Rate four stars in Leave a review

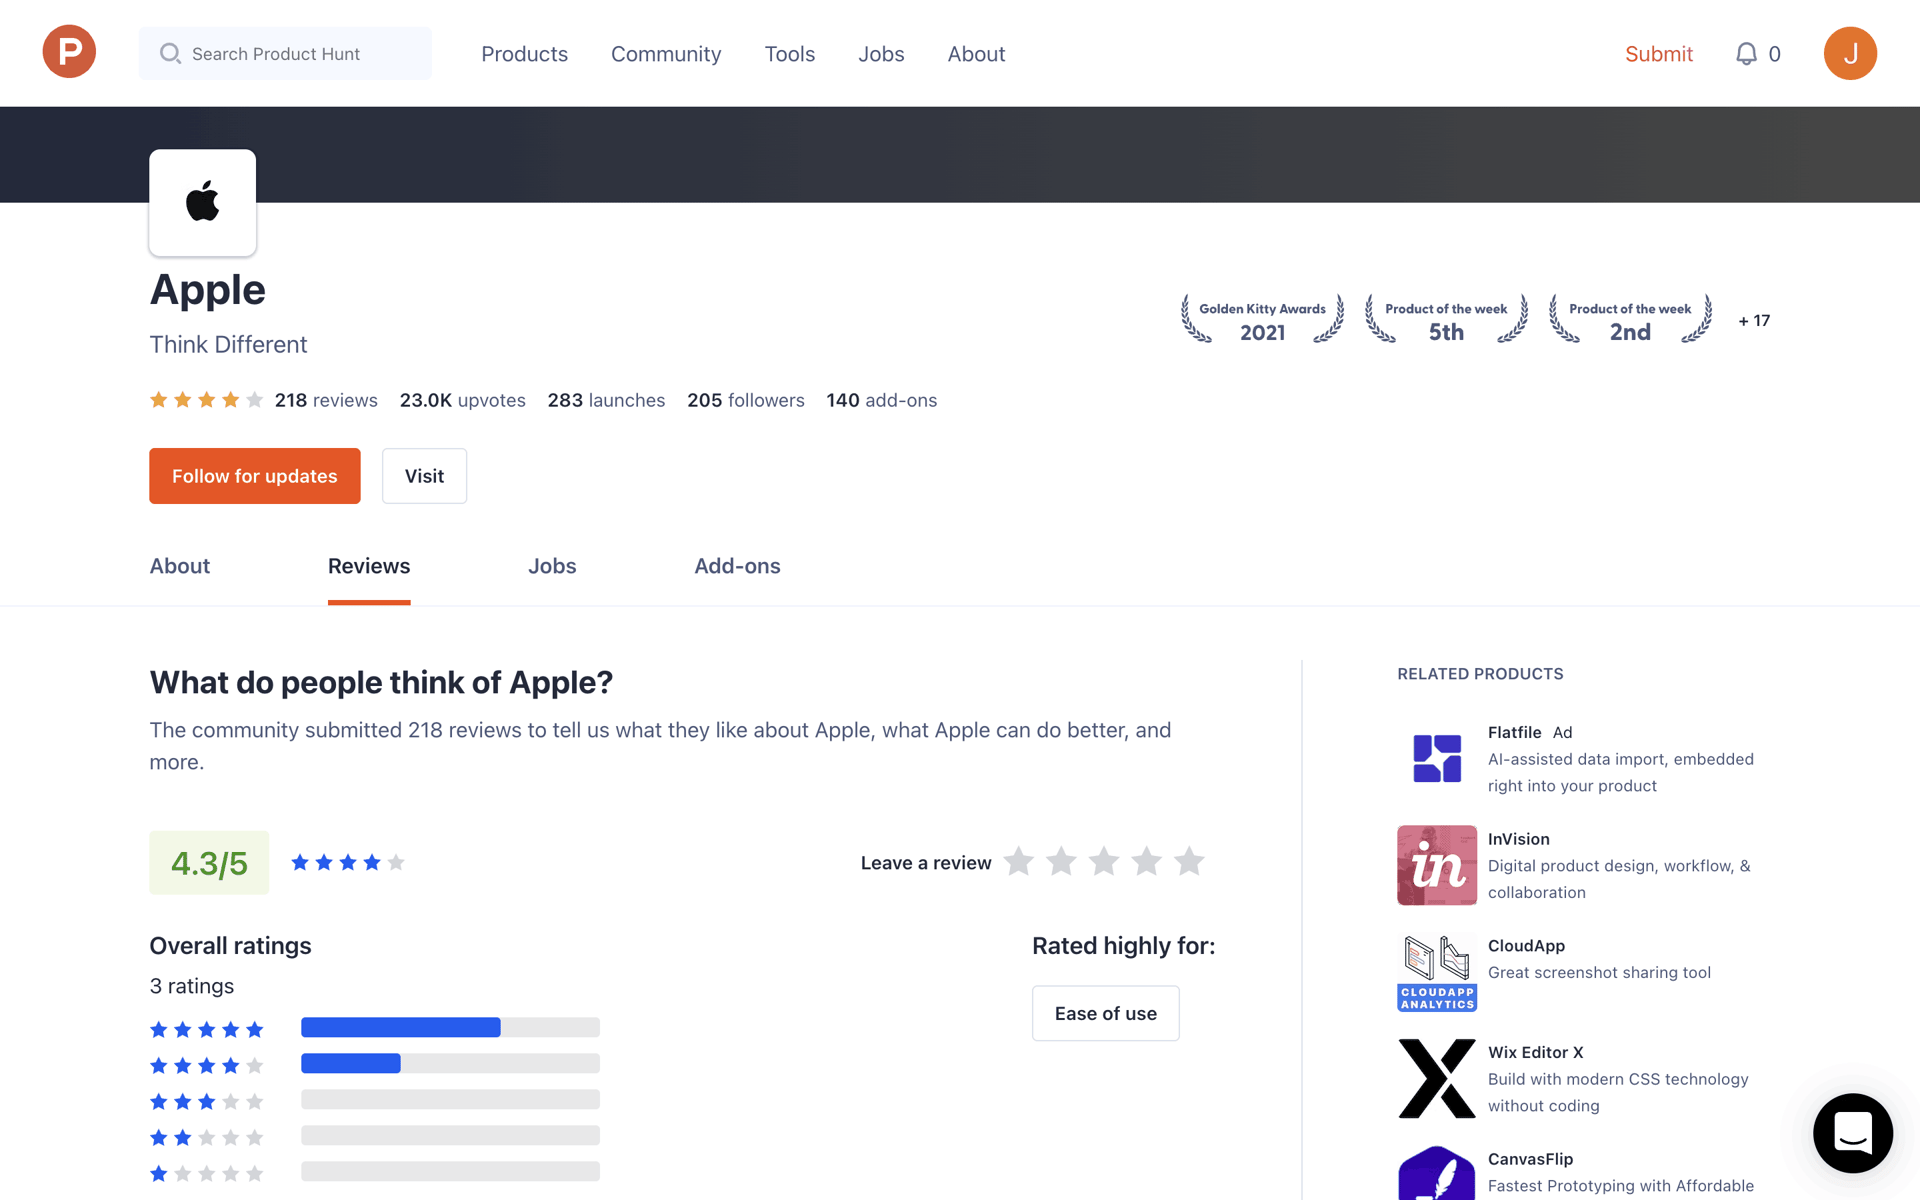(1146, 861)
